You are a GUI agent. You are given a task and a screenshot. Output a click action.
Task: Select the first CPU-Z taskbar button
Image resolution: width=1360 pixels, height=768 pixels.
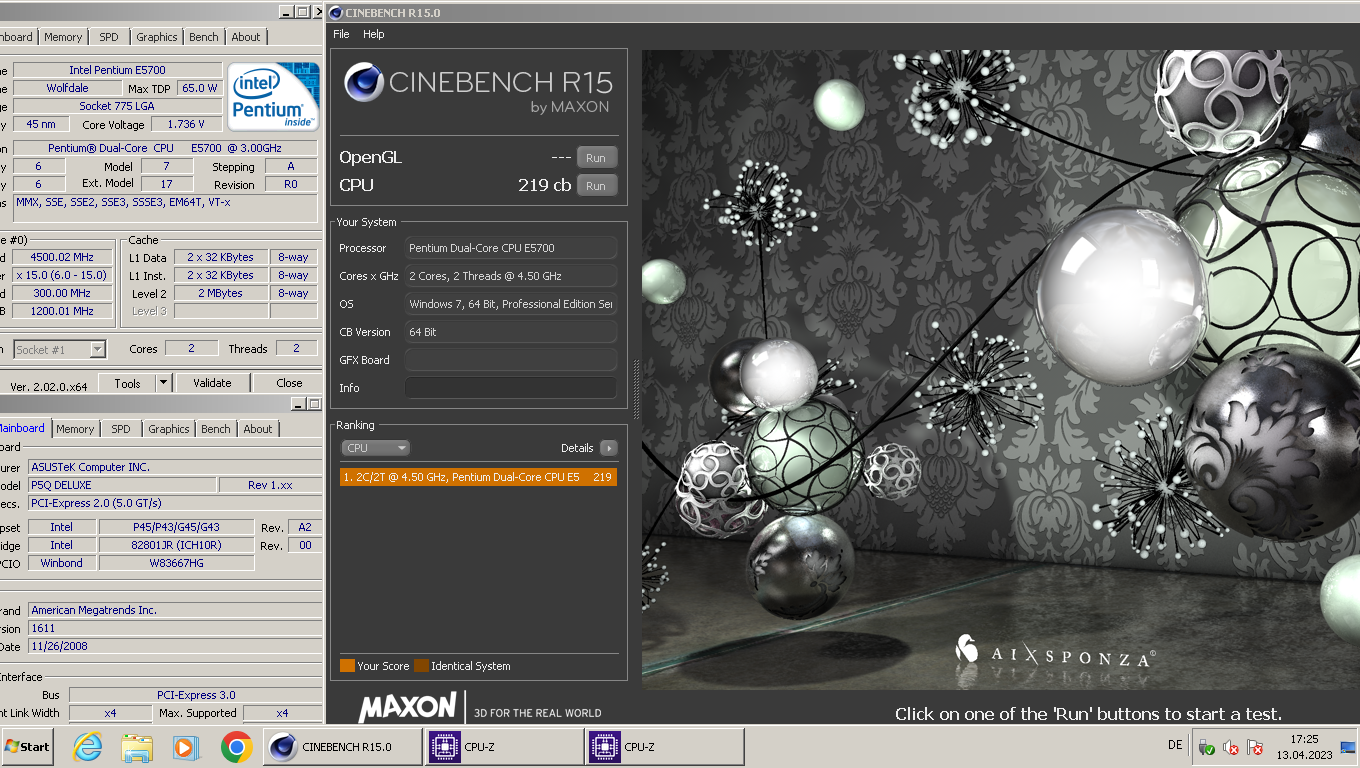click(505, 747)
